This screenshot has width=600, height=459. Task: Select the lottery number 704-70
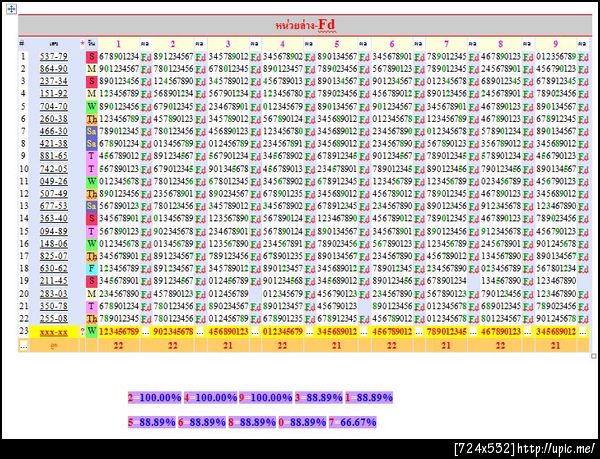click(x=54, y=106)
